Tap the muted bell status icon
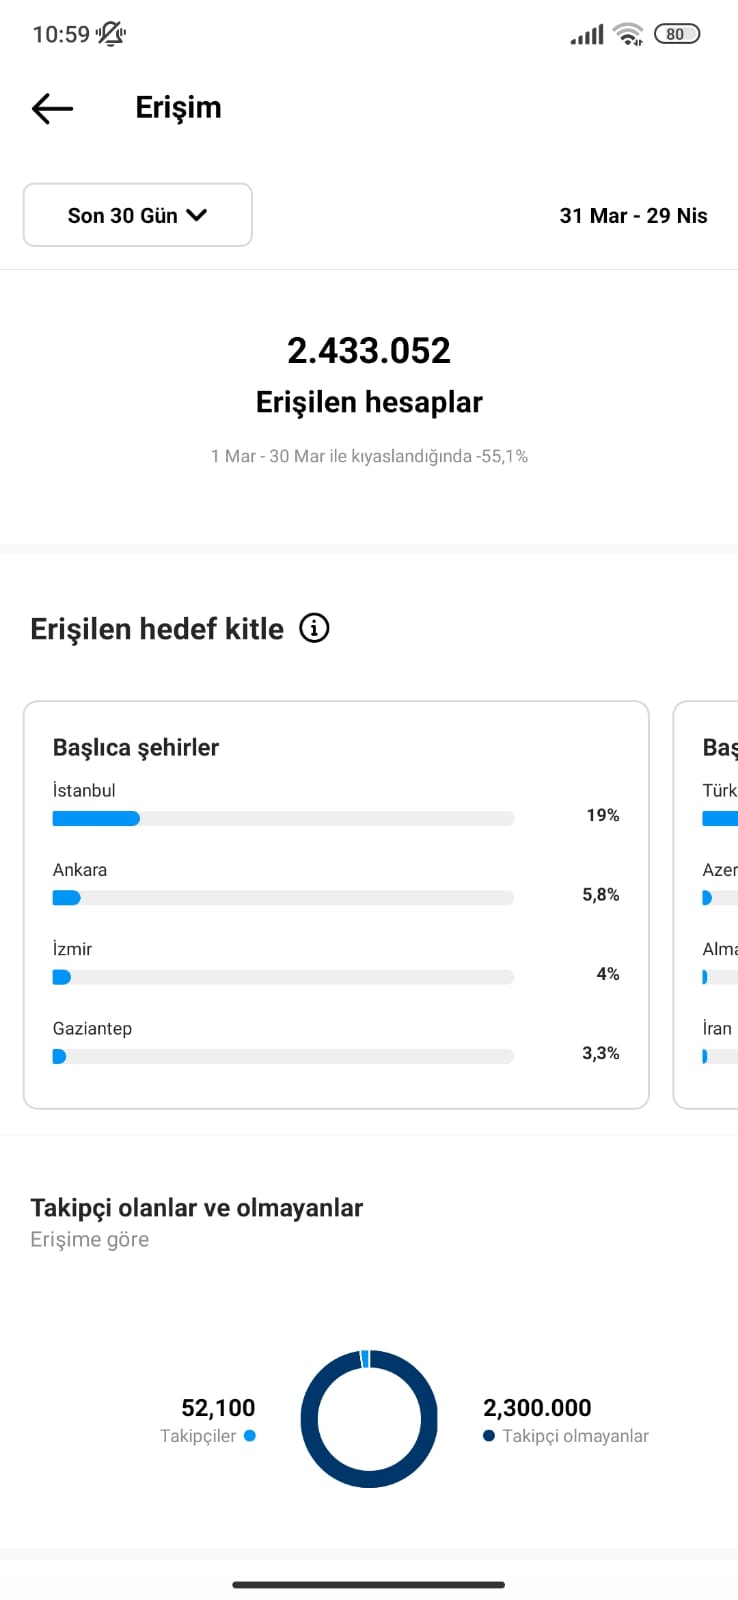 click(x=111, y=34)
